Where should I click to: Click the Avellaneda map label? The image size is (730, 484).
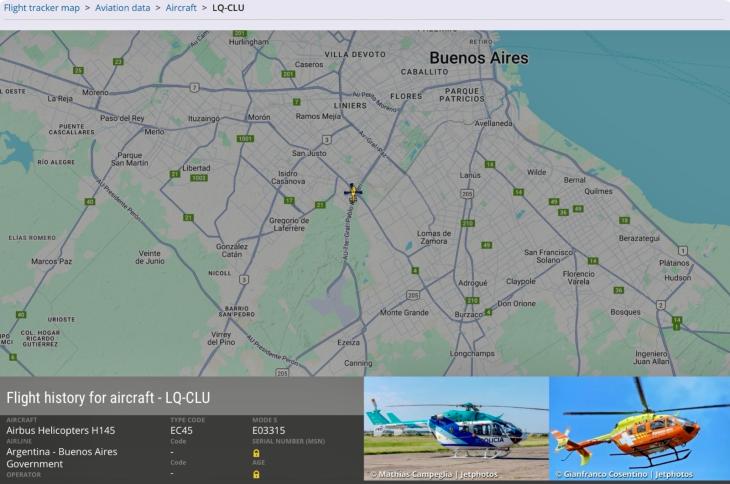493,123
